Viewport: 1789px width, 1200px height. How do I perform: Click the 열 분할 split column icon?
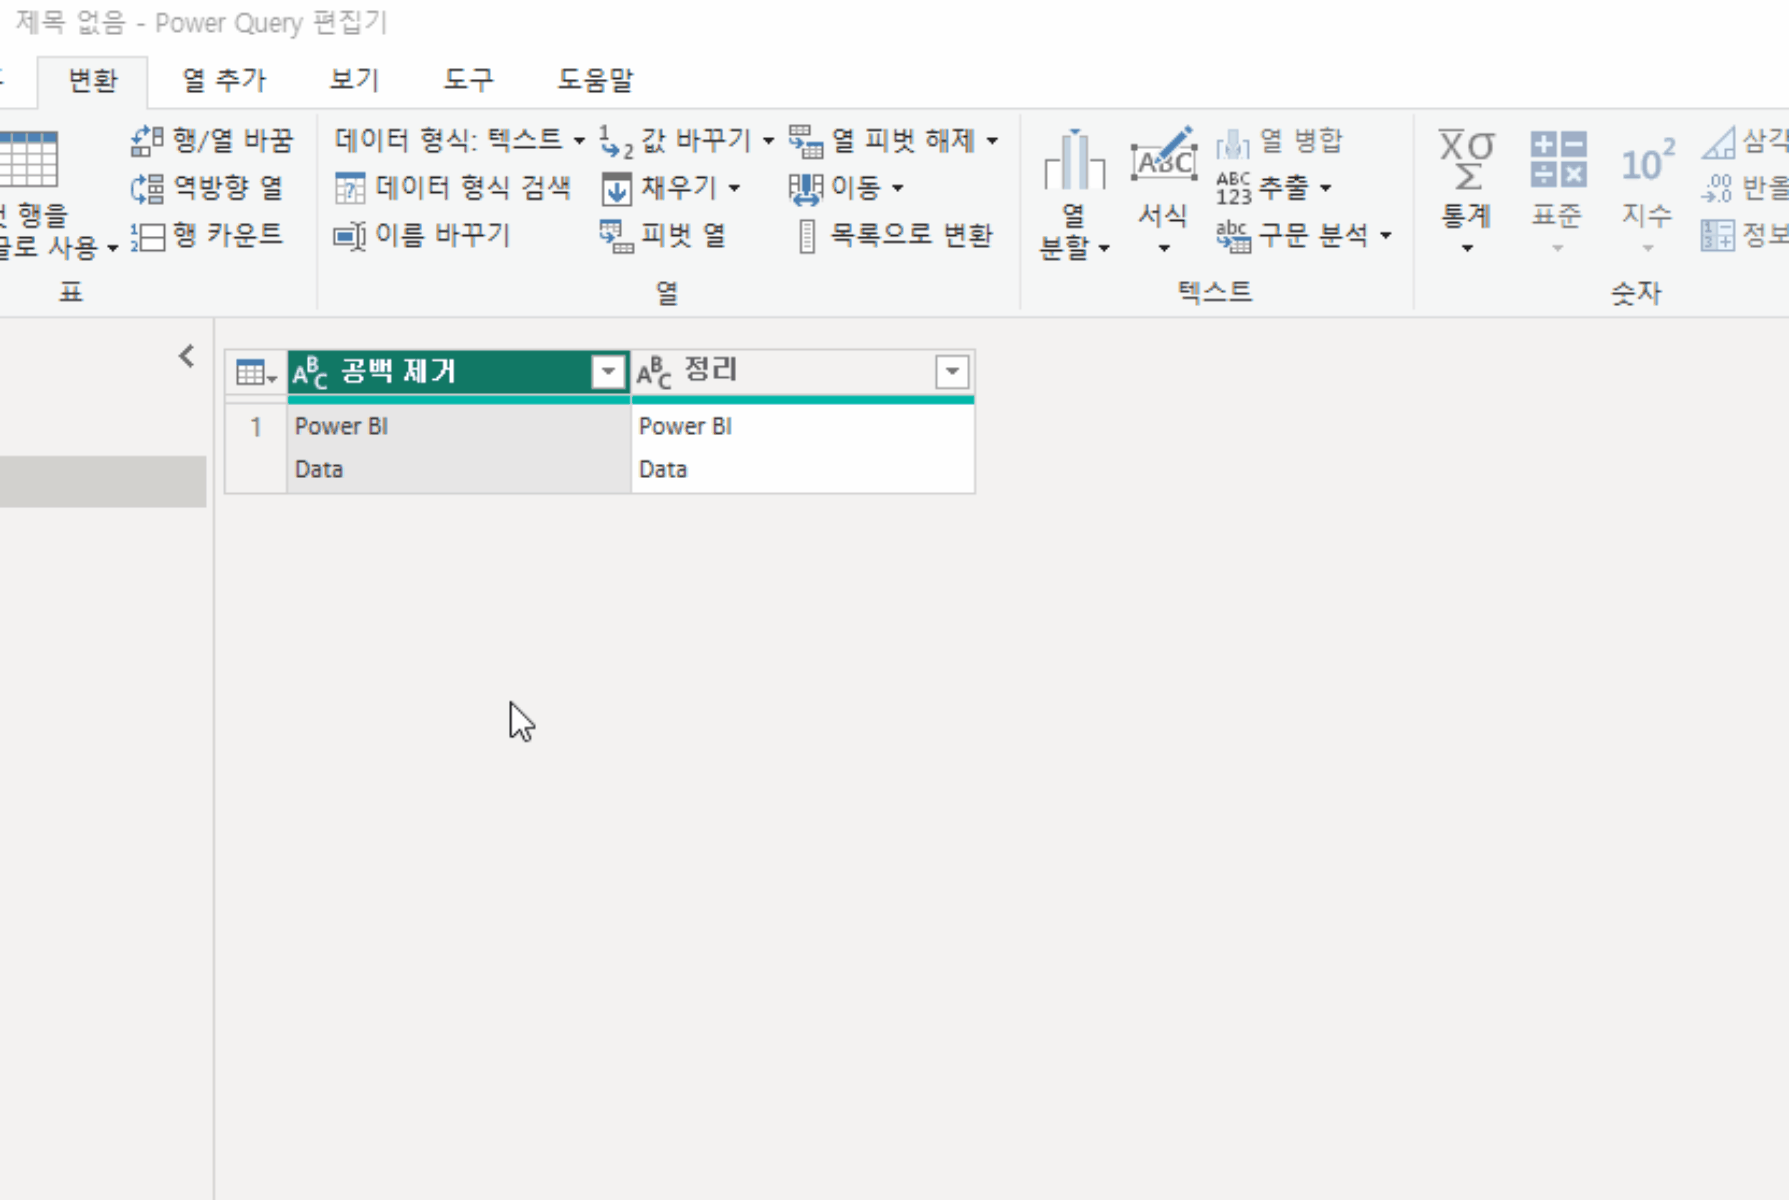pos(1074,160)
